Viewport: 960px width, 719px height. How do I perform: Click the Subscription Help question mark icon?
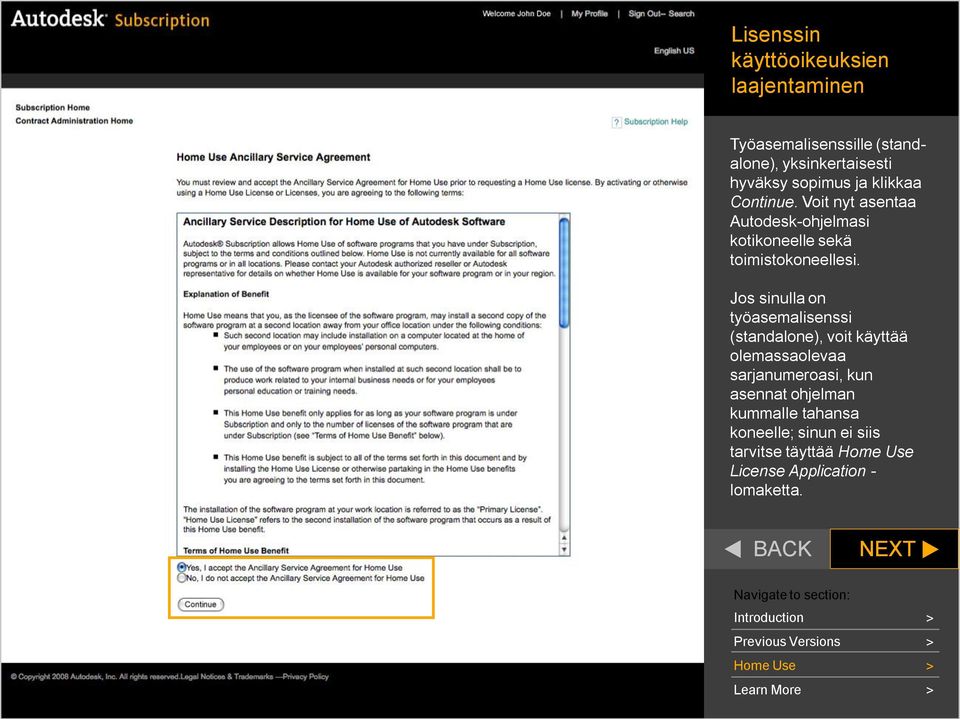(617, 122)
